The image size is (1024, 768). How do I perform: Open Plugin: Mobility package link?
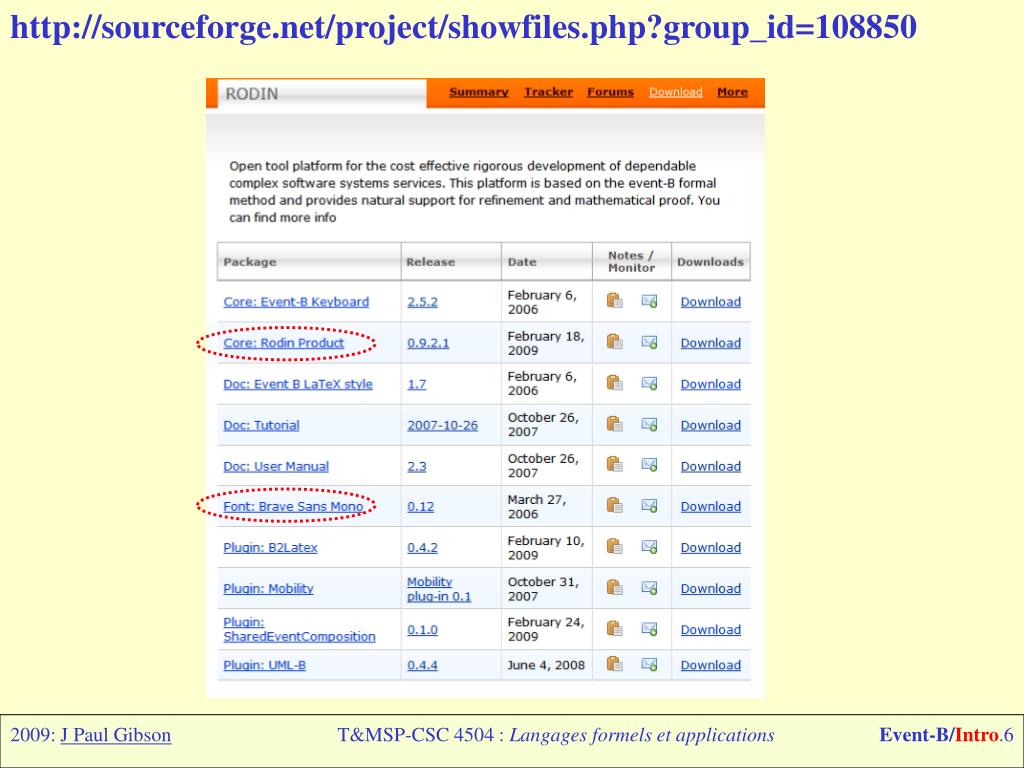click(268, 588)
